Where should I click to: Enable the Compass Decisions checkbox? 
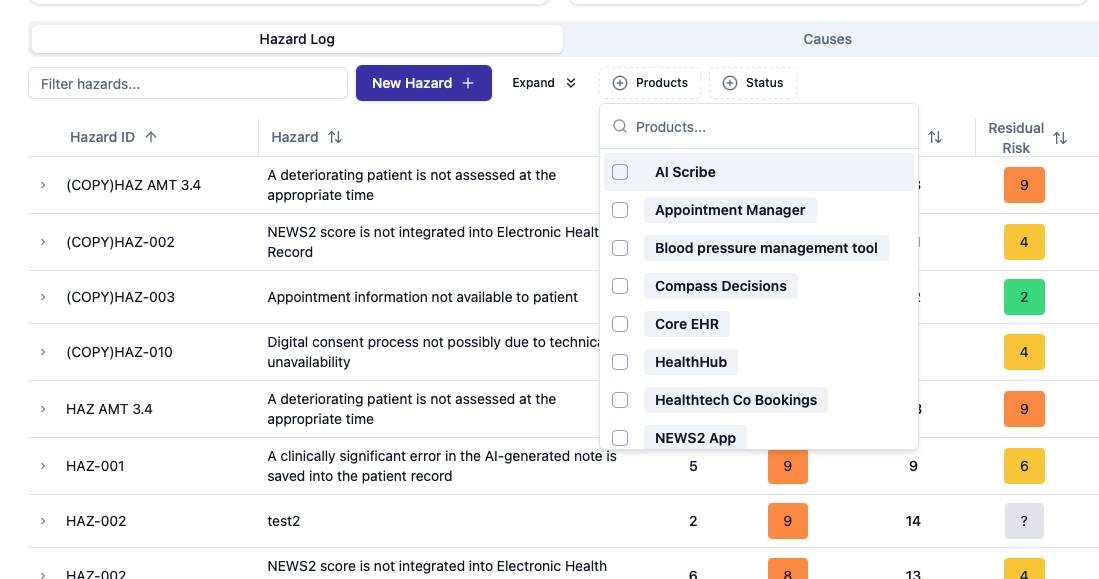tap(620, 285)
